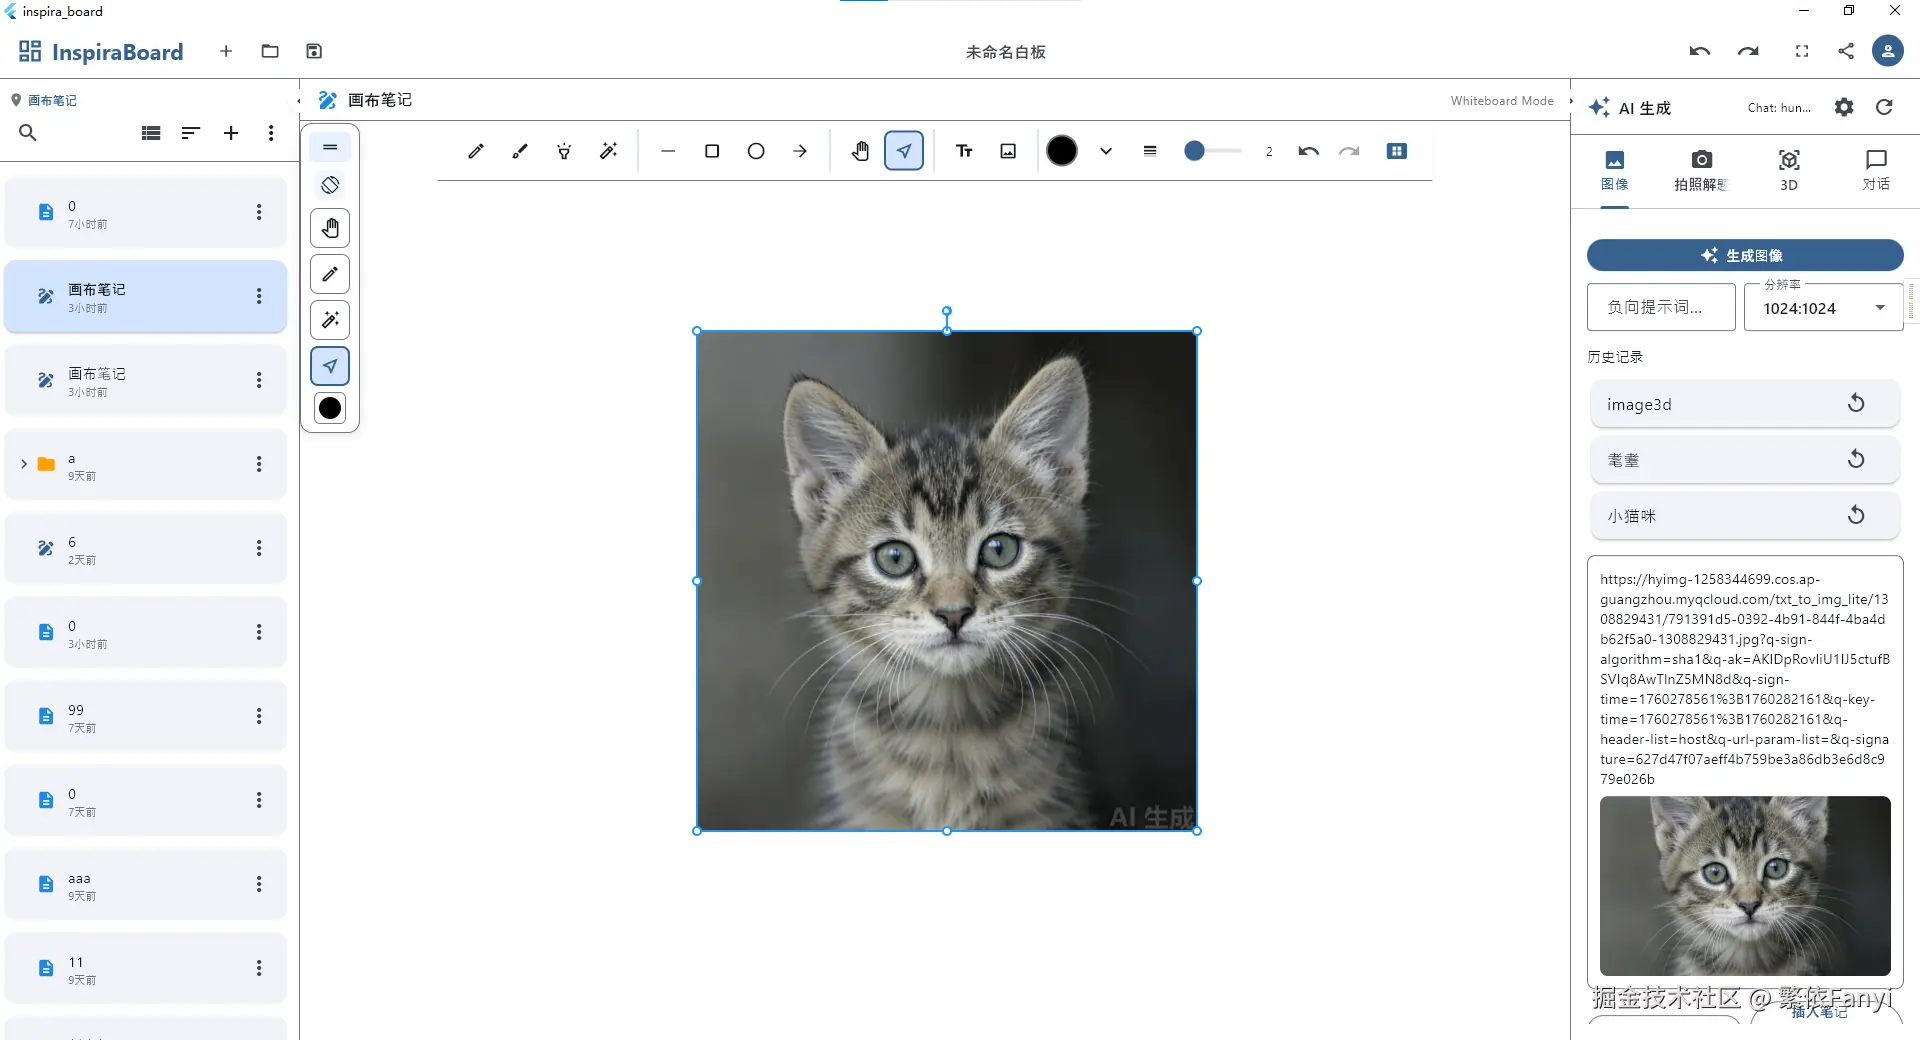Viewport: 1920px width, 1040px height.
Task: Re-run the 小猫咪 history entry
Action: tap(1856, 515)
